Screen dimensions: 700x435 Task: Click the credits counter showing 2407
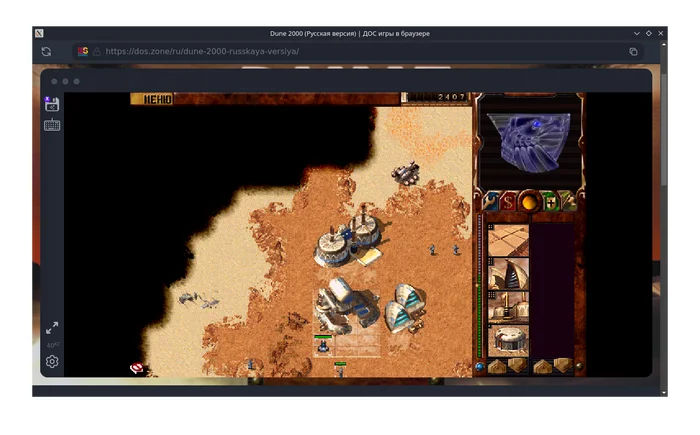pyautogui.click(x=436, y=97)
